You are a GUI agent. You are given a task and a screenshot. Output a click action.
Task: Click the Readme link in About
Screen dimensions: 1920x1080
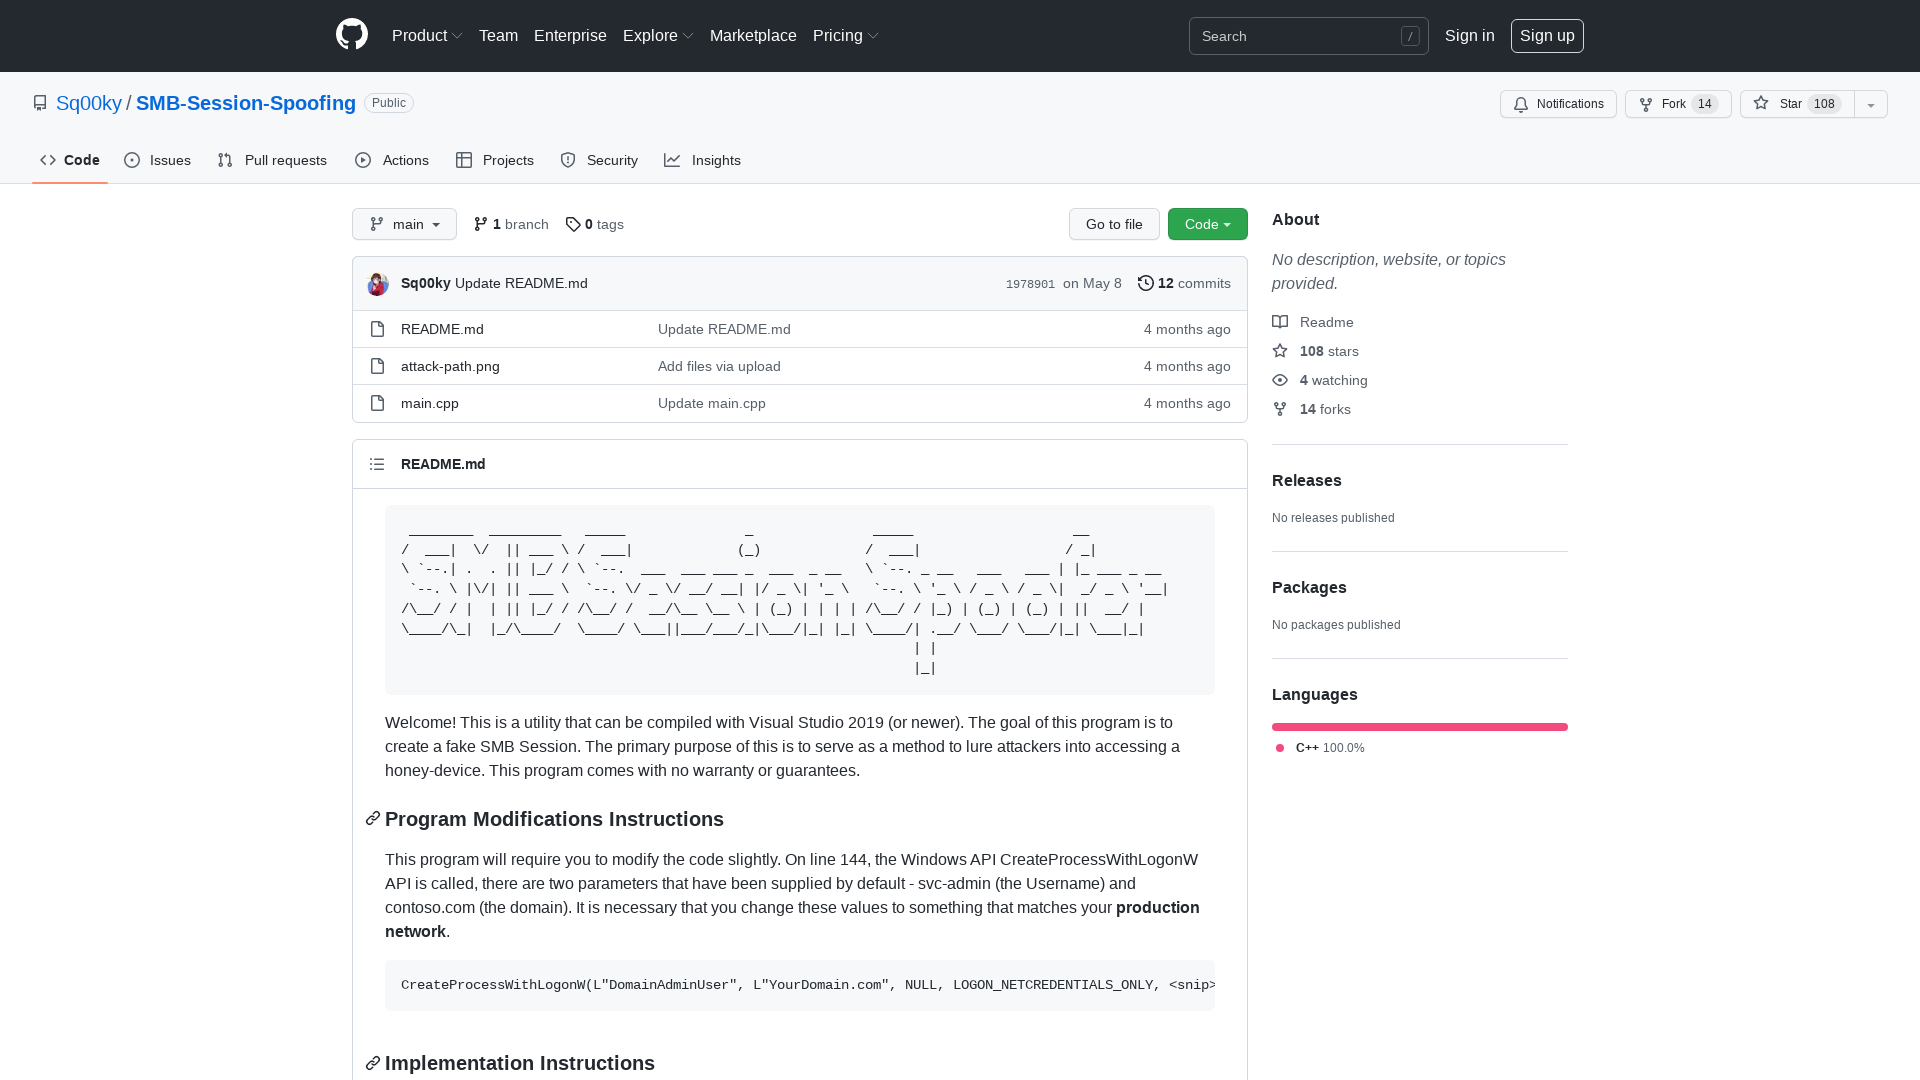tap(1313, 322)
